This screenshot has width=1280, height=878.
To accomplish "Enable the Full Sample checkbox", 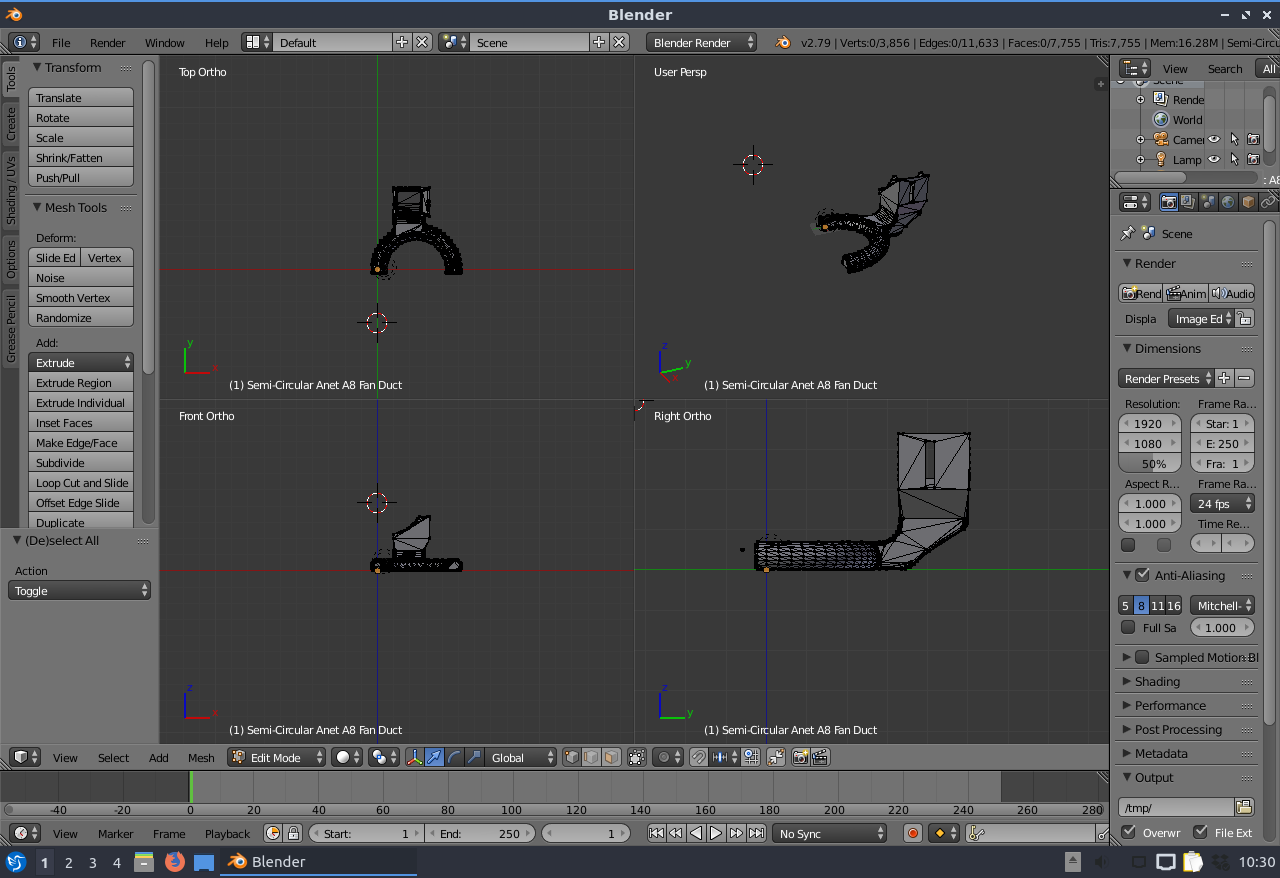I will (1128, 628).
